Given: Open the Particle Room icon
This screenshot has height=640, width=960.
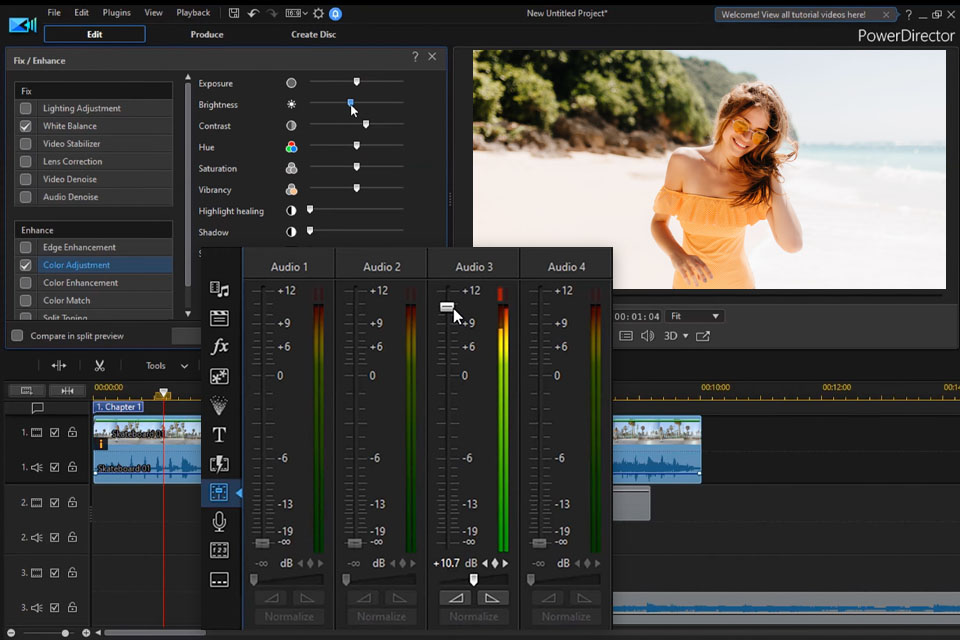Looking at the screenshot, I should click(219, 405).
